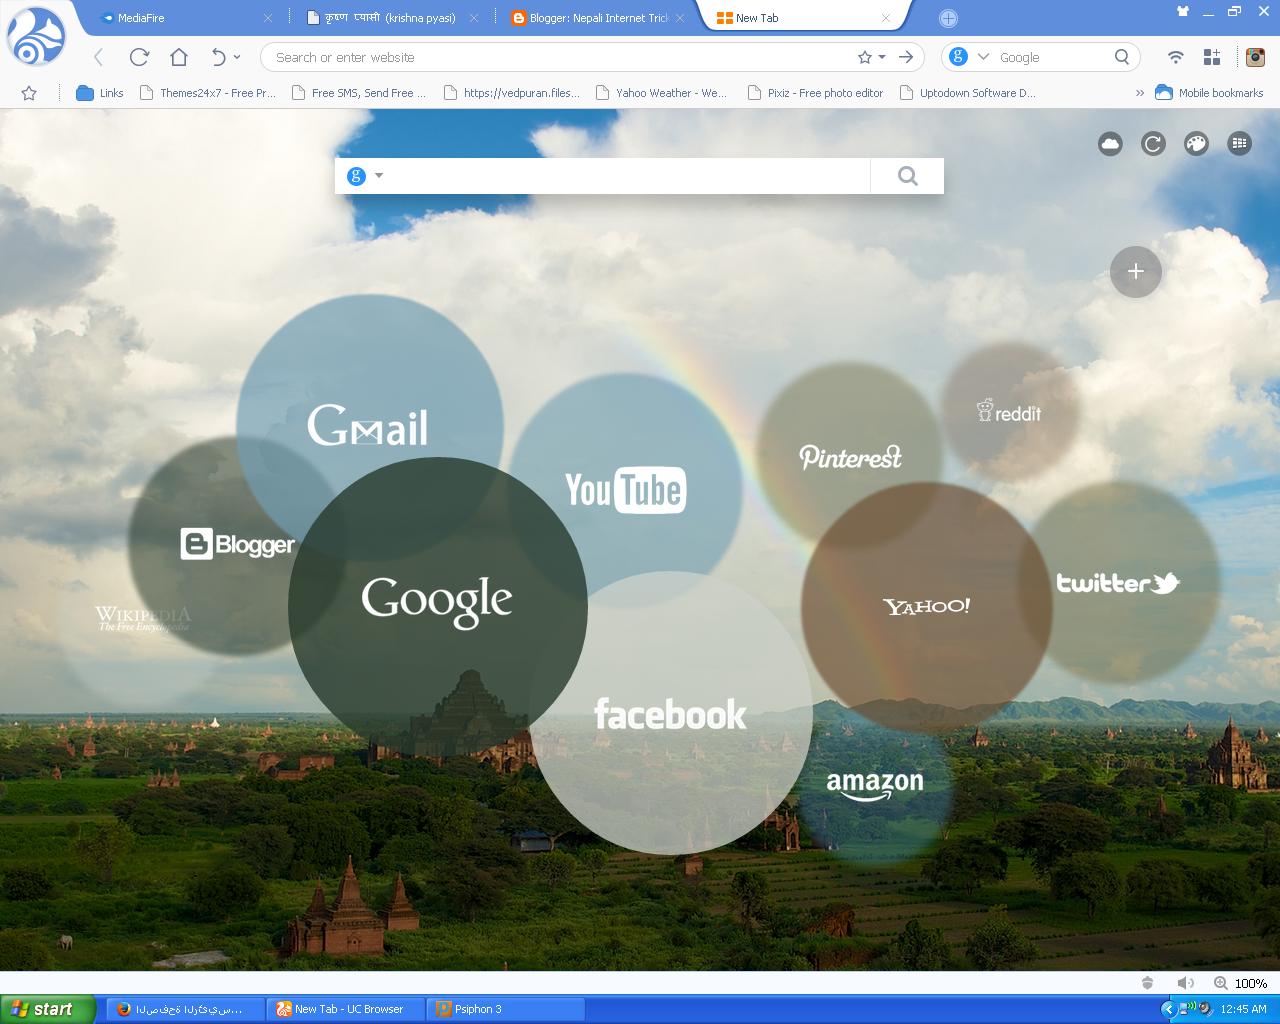Bookmark page with address bar star
This screenshot has height=1024, width=1280.
click(x=865, y=57)
